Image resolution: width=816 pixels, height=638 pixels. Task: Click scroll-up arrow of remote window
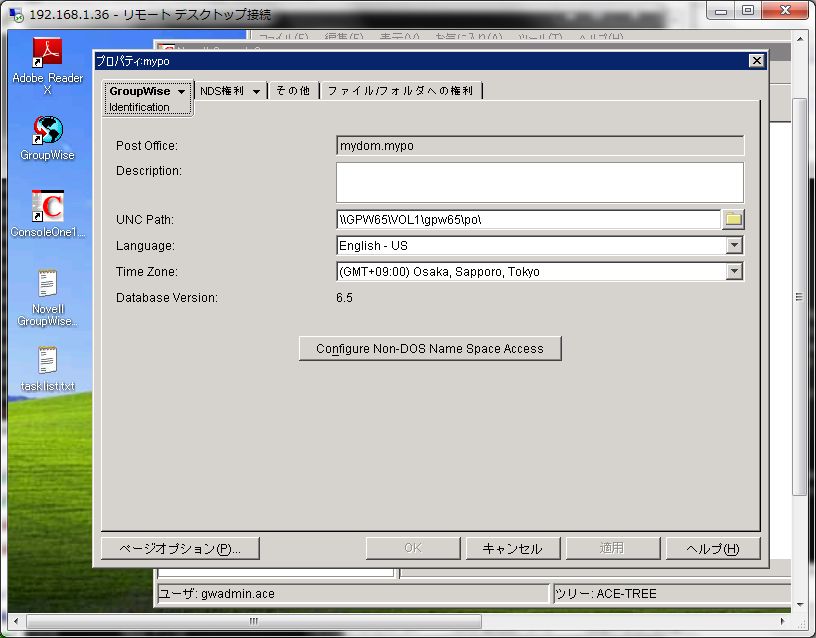[x=799, y=39]
